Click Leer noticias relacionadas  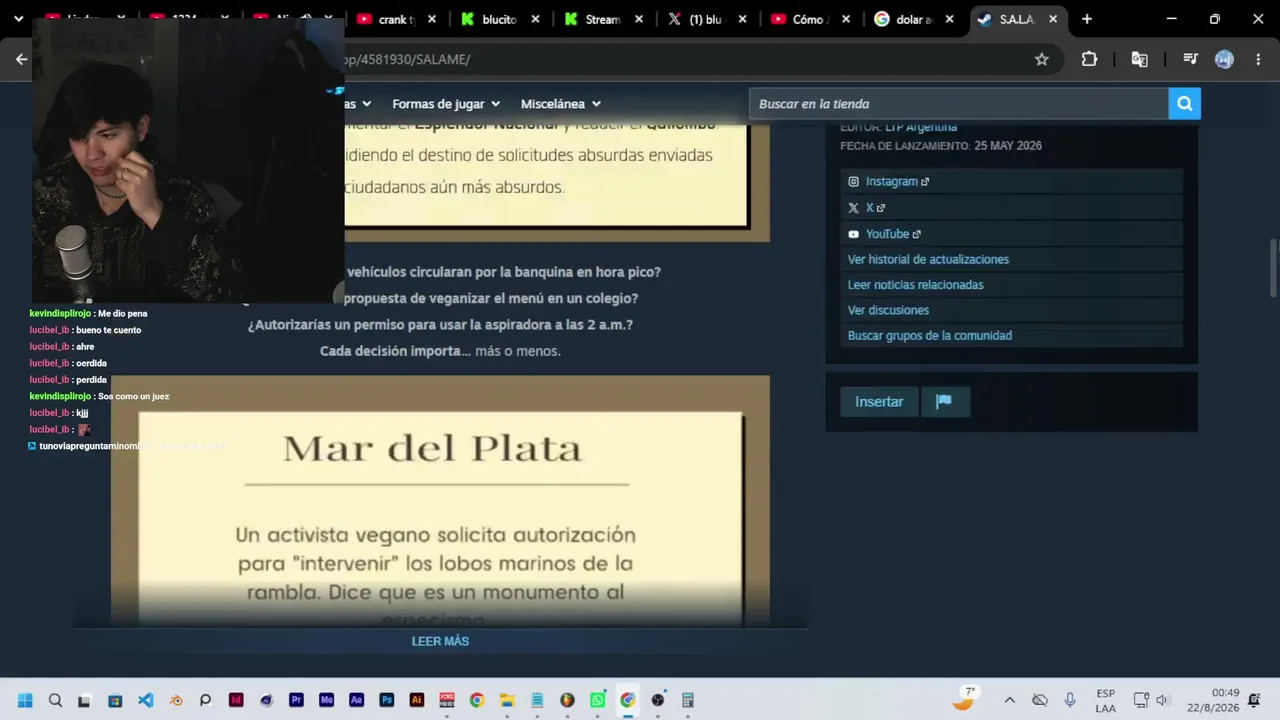(x=915, y=285)
